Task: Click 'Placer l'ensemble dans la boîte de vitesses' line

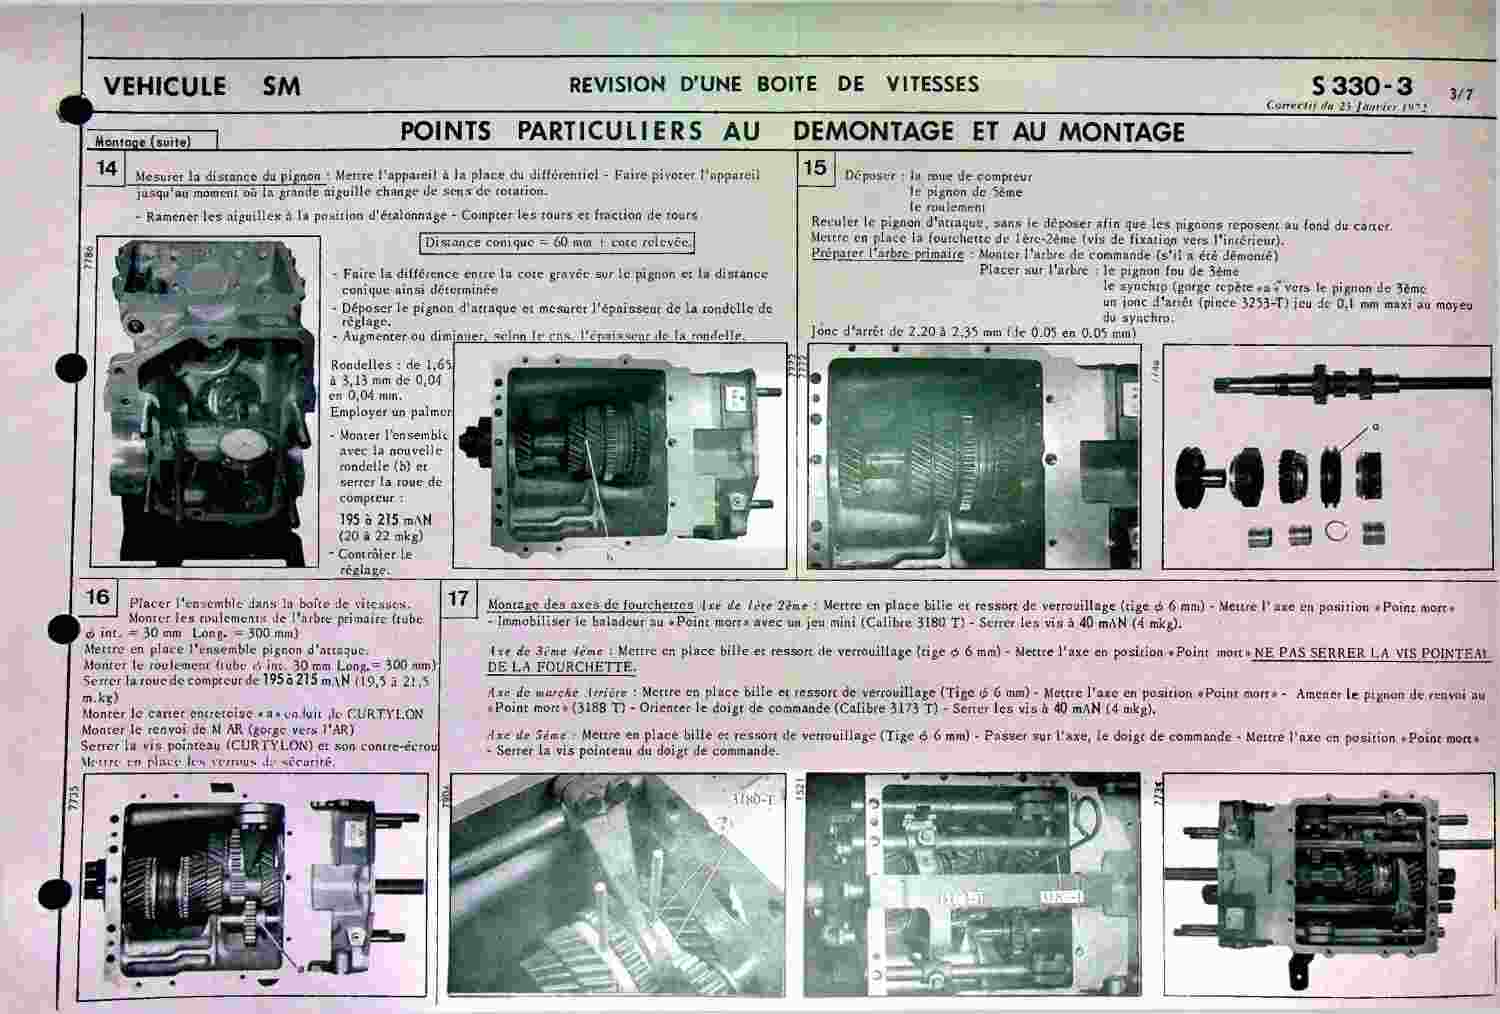Action: [x=270, y=603]
